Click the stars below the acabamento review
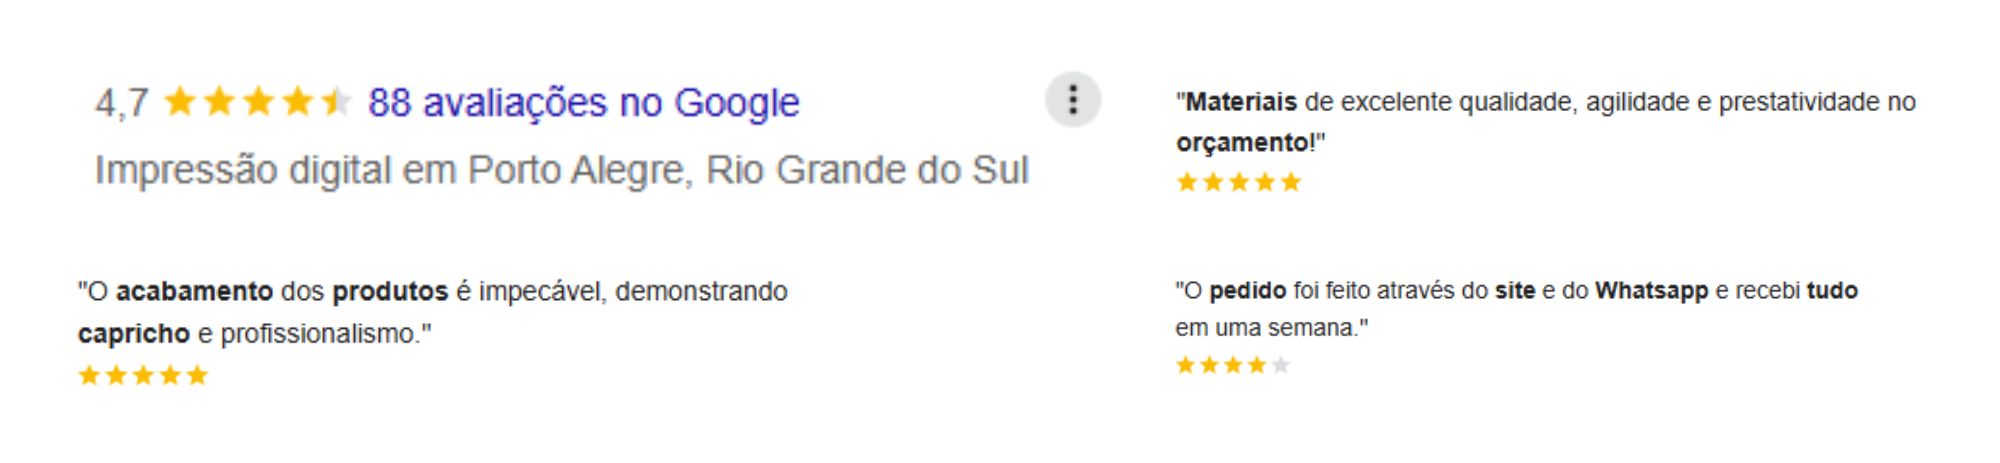Viewport: 2000px width, 463px height. (143, 376)
